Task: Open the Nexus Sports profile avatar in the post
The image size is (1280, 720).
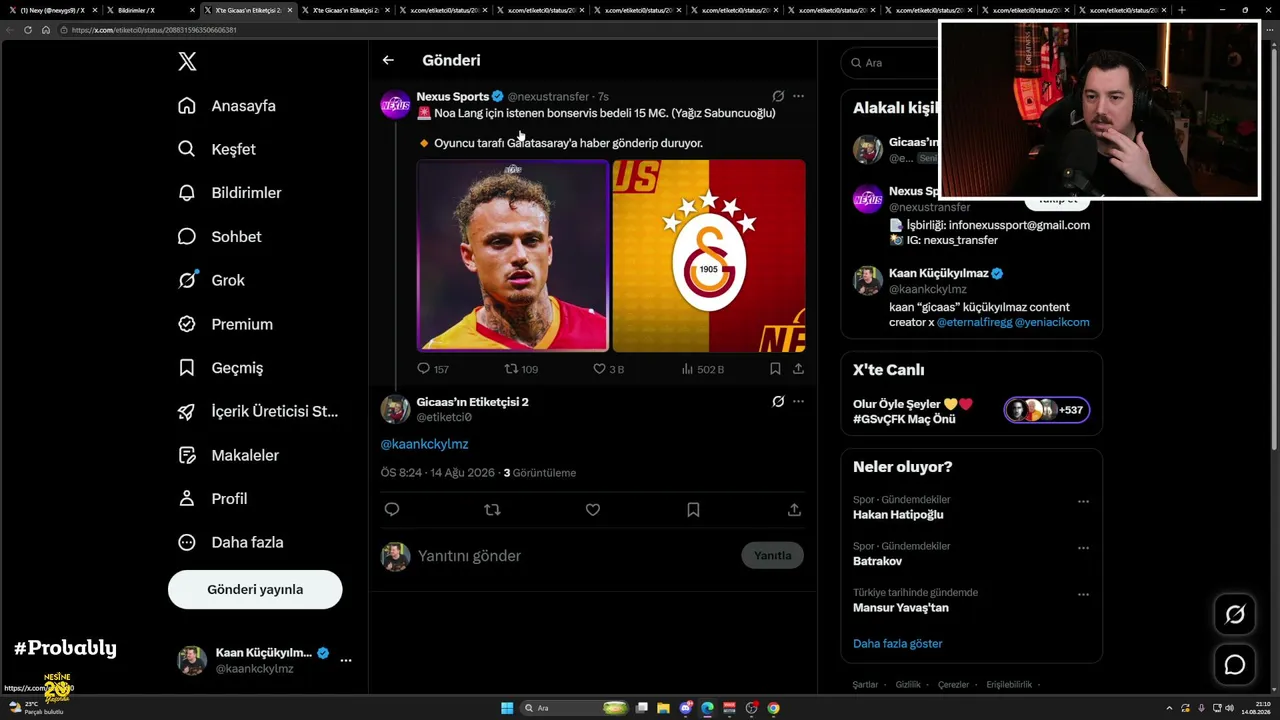Action: (x=396, y=104)
